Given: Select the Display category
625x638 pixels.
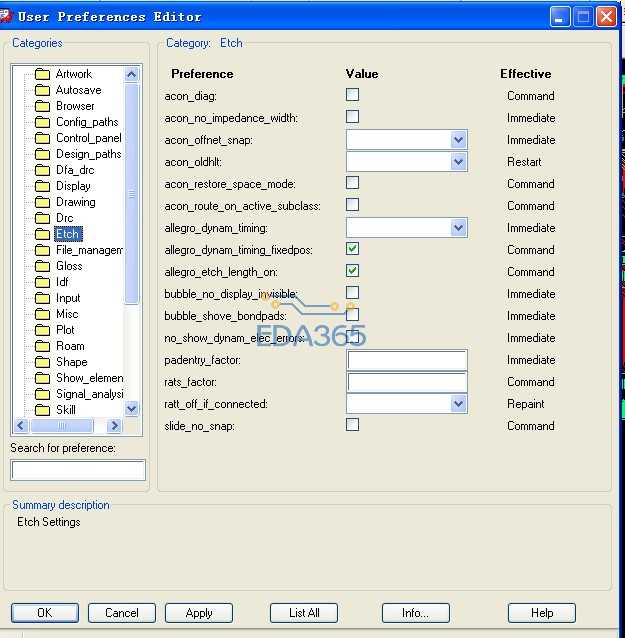Looking at the screenshot, I should coord(73,186).
